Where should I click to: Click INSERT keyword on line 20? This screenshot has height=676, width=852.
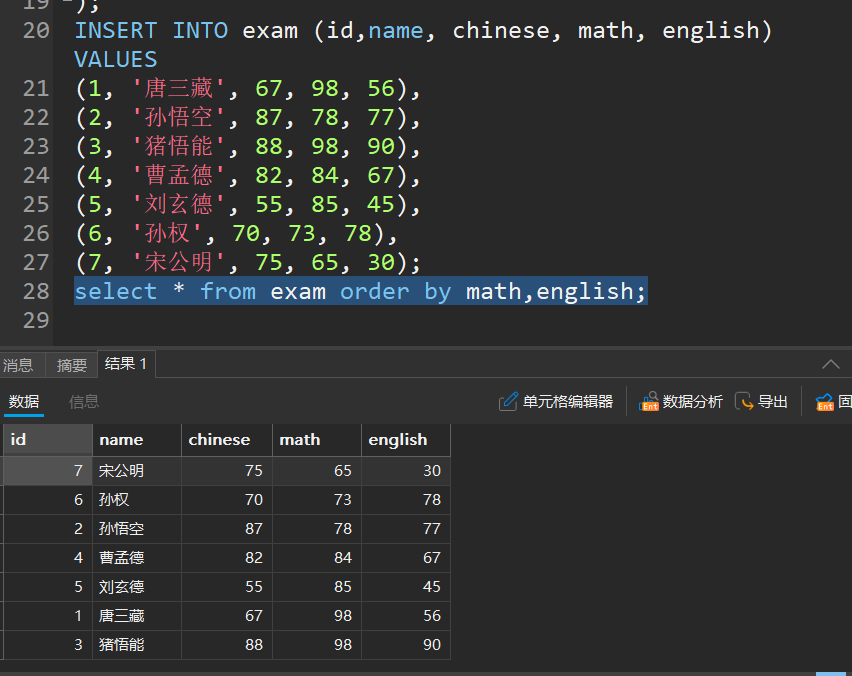116,30
